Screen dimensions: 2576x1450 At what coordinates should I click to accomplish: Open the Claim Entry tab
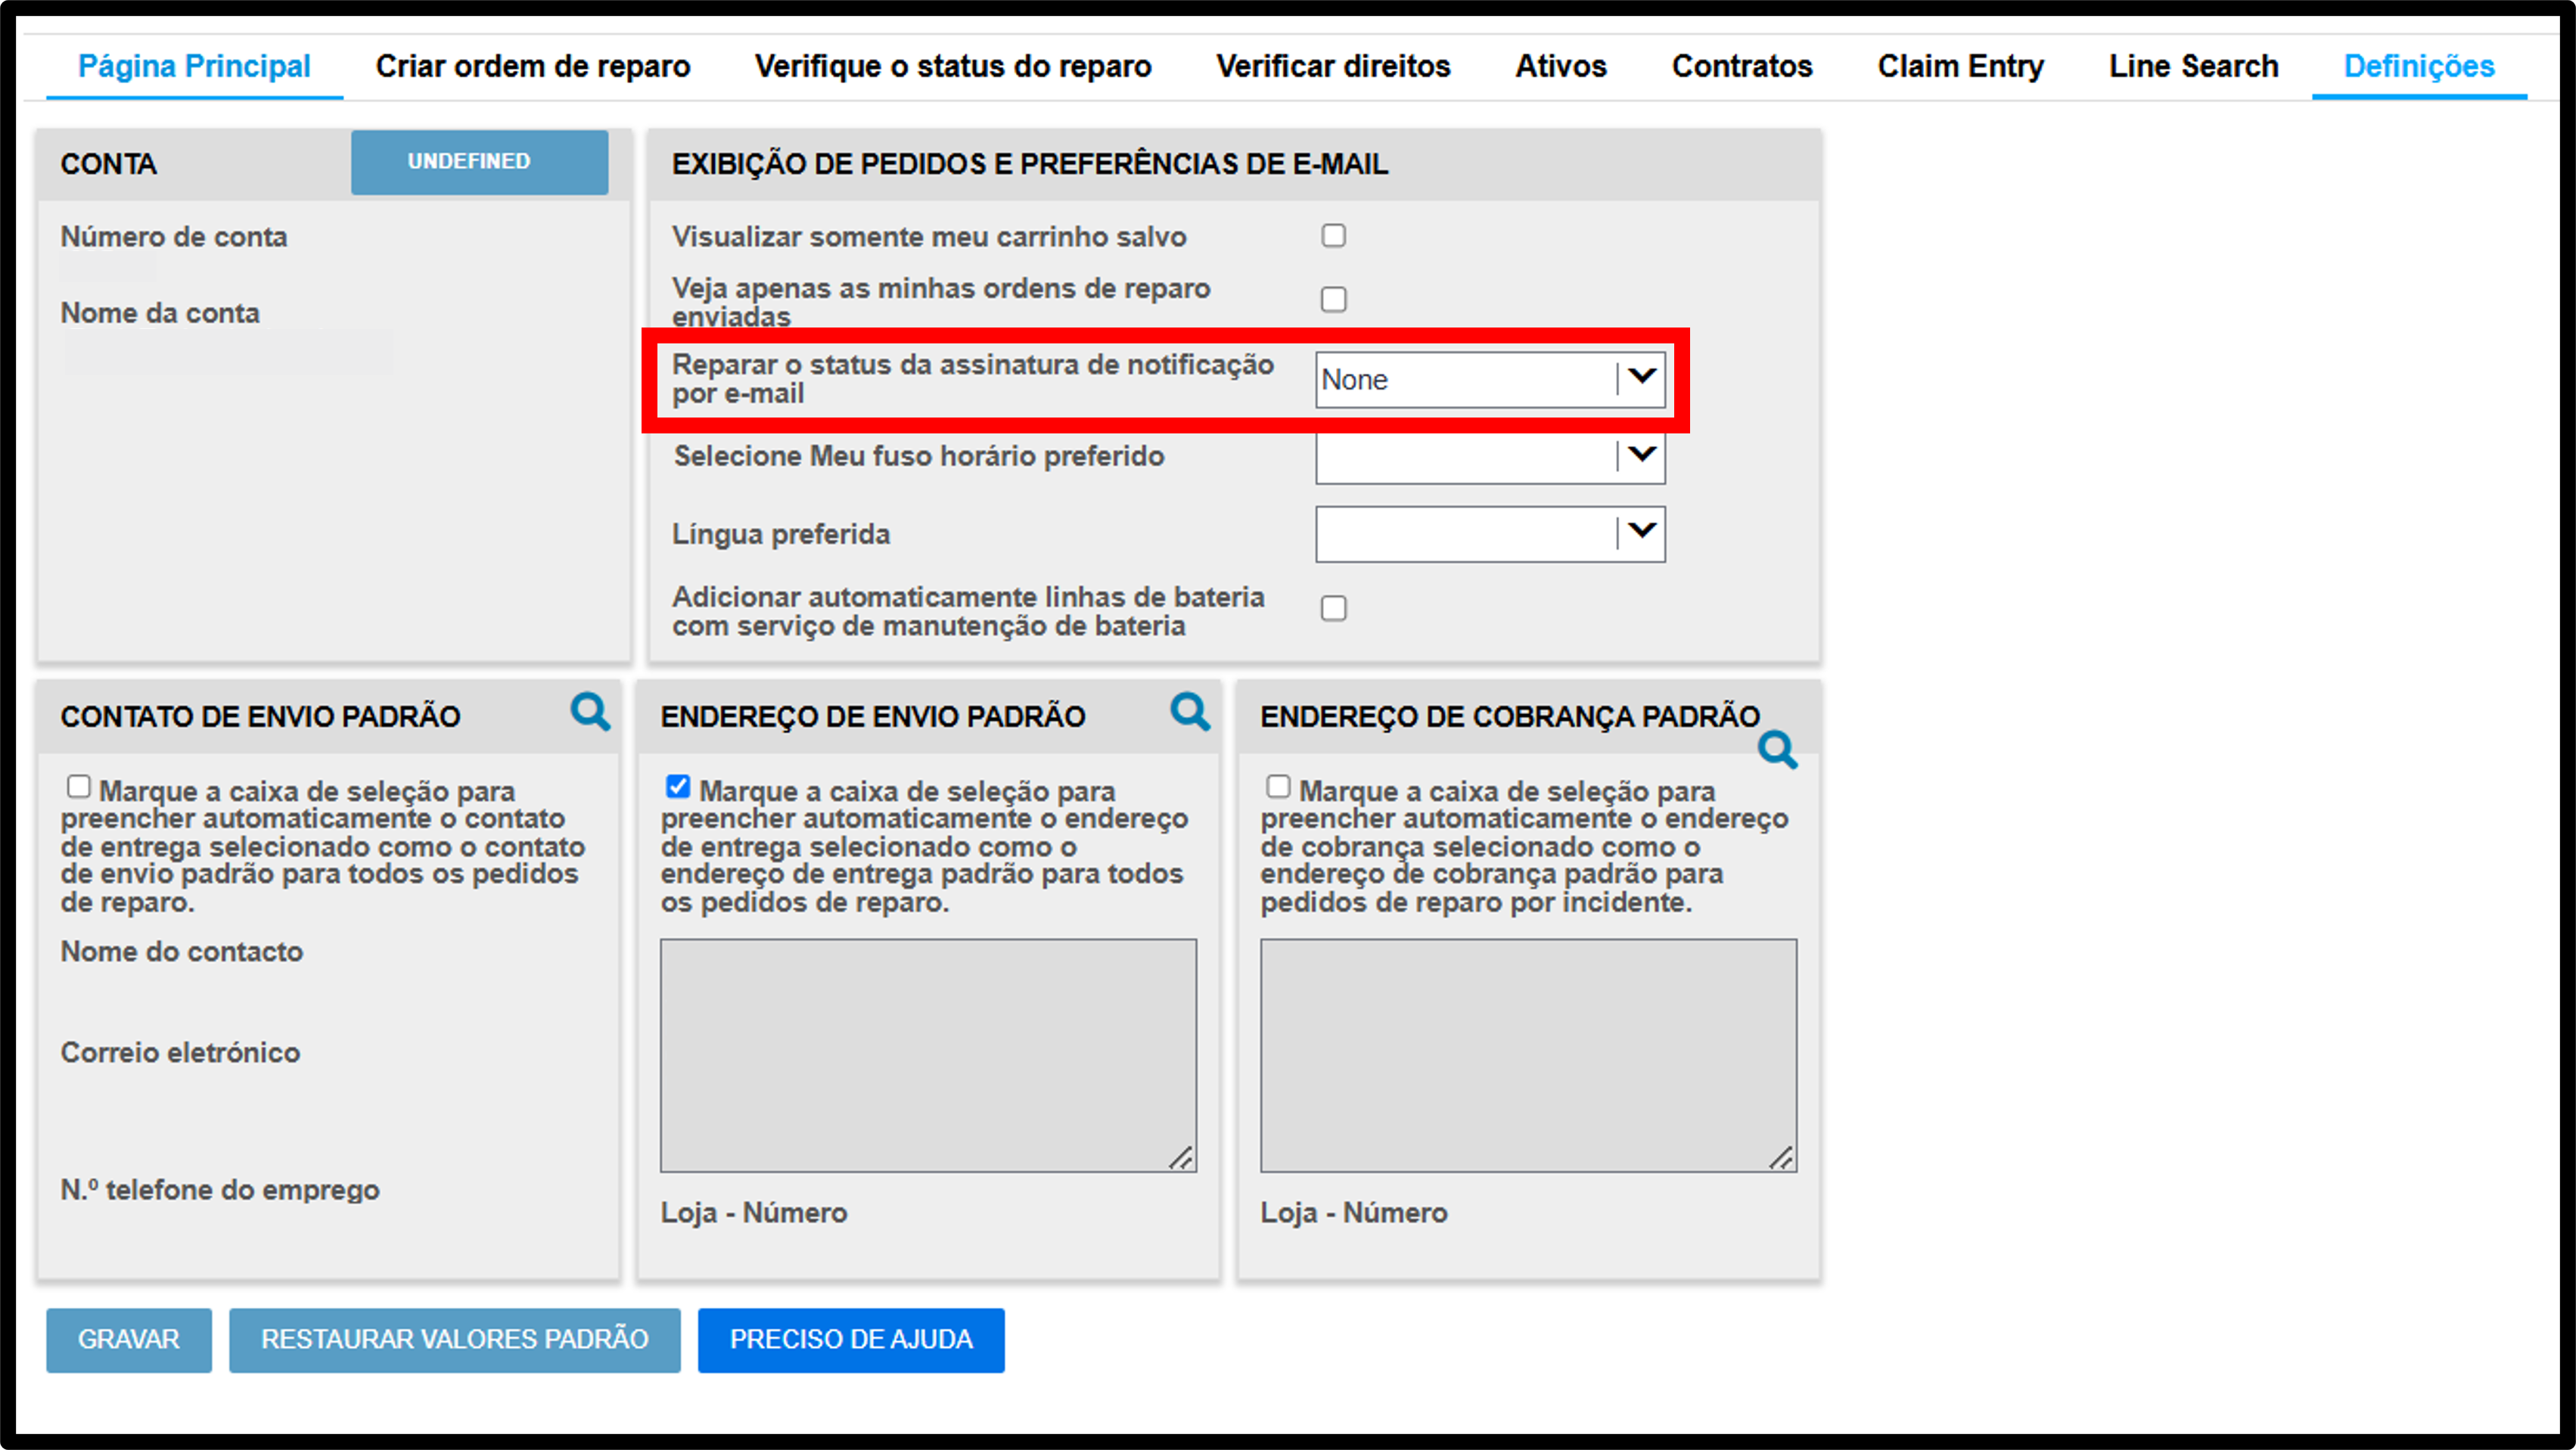[x=1960, y=66]
